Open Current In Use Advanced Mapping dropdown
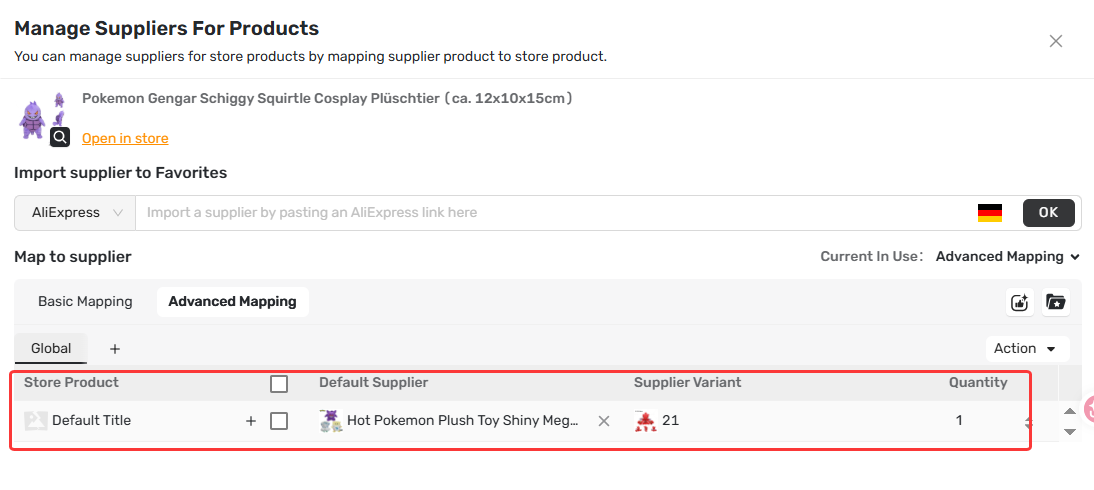The height and width of the screenshot is (490, 1094). (x=1007, y=257)
